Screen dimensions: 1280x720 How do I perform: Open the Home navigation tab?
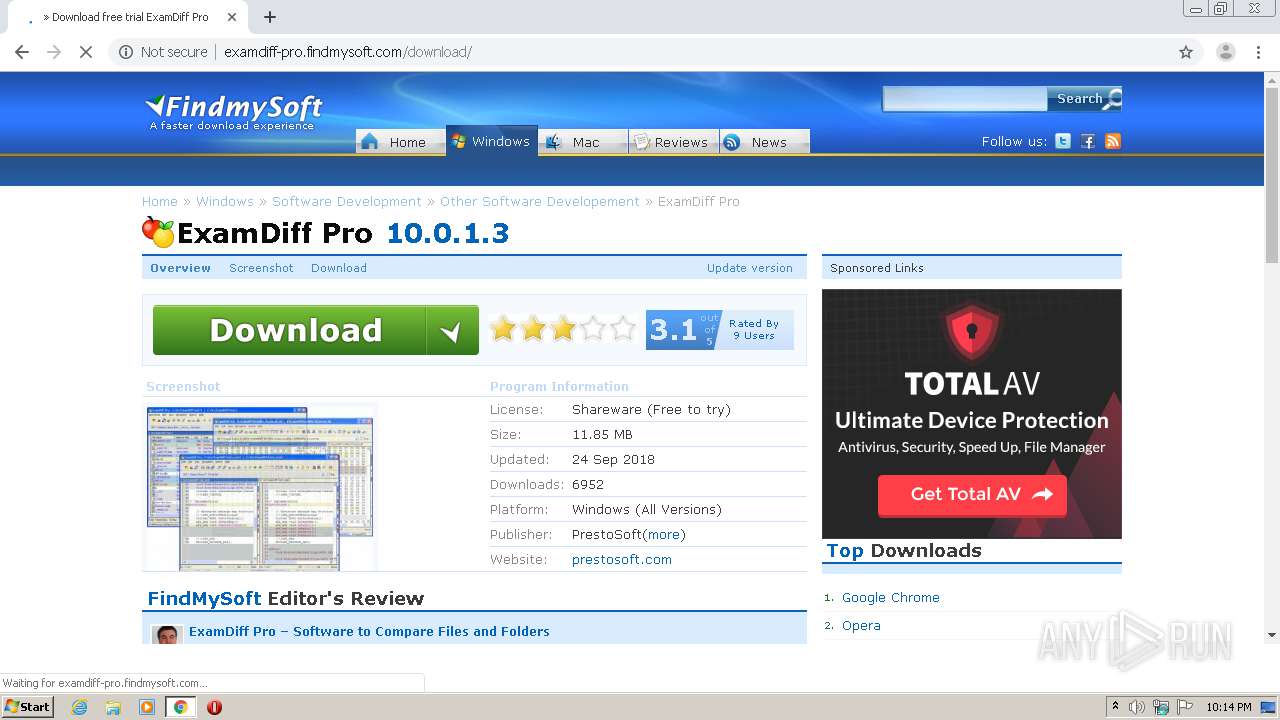click(x=400, y=141)
